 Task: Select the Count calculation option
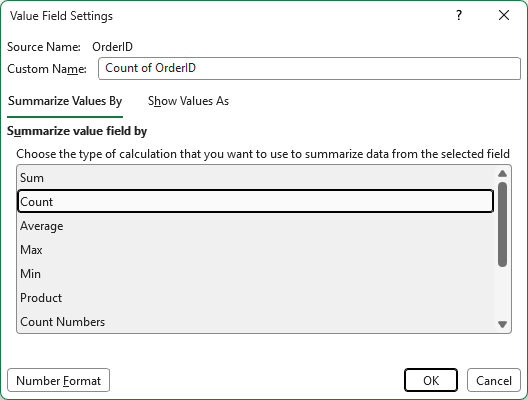coord(255,201)
